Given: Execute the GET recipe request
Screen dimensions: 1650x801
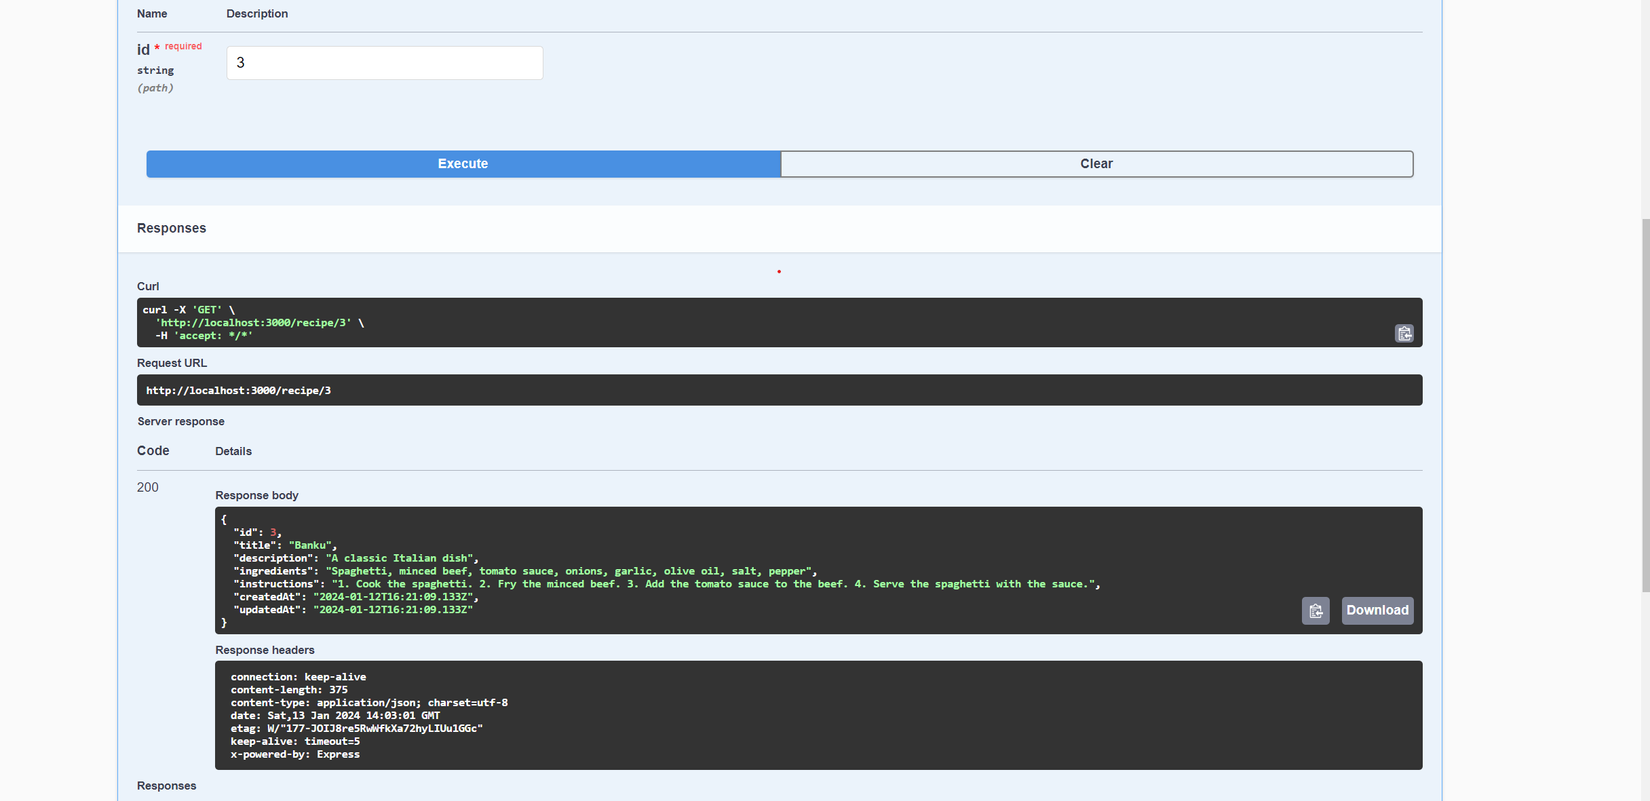Looking at the screenshot, I should (463, 164).
